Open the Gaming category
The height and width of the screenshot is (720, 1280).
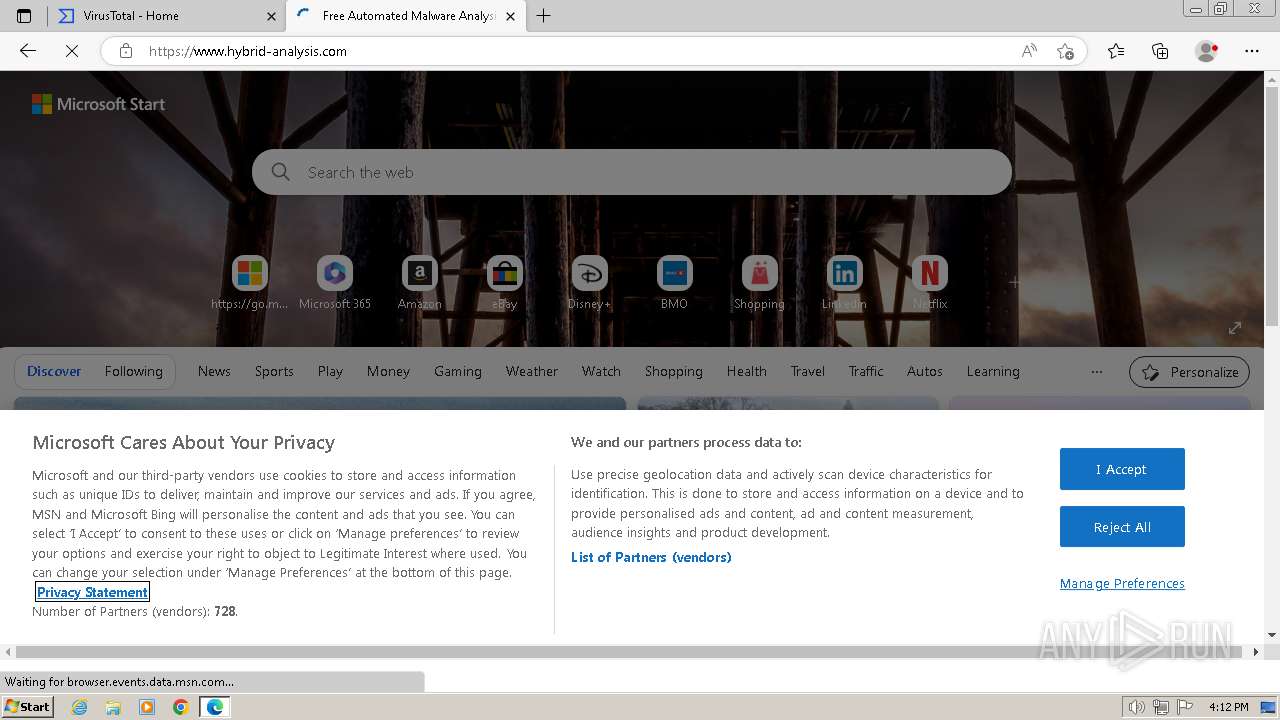(x=458, y=371)
